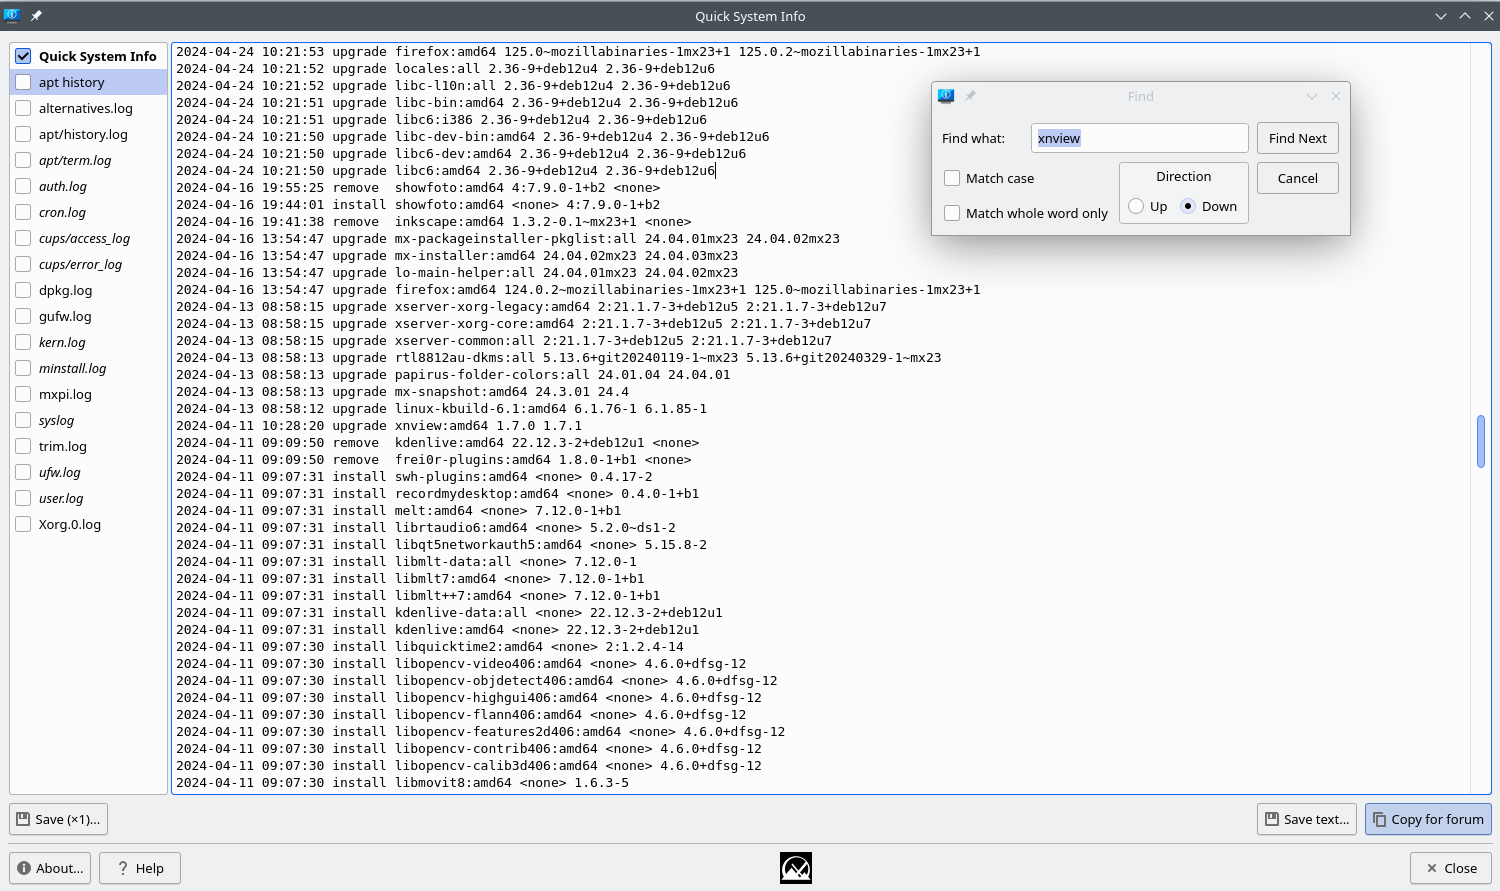Click the mx-snapshot:amd64 upgrade line

pos(403,392)
